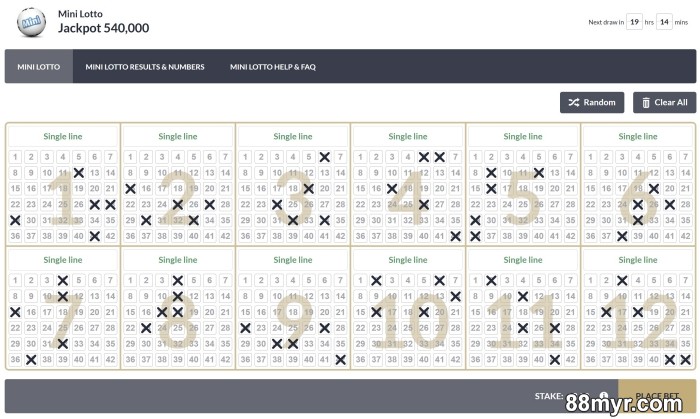Select number 36 in the top-left line grid
This screenshot has height=419, width=700.
(x=16, y=236)
